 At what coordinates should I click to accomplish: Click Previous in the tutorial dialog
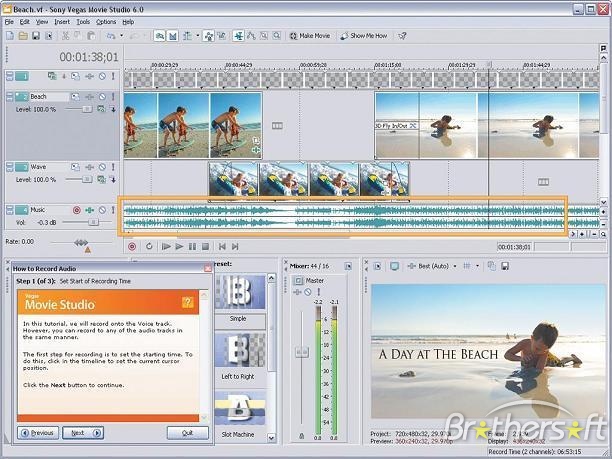click(38, 433)
